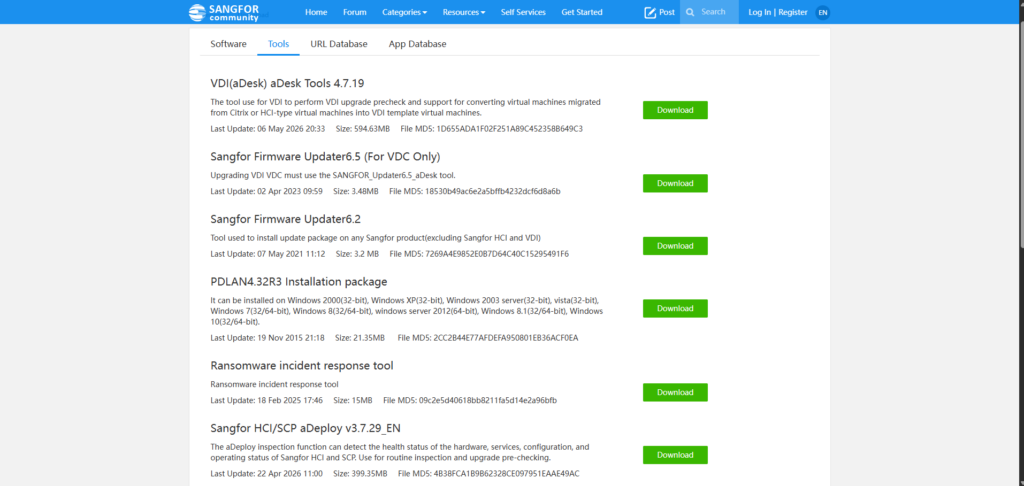Open the Home page
This screenshot has width=1024, height=486.
coord(316,12)
